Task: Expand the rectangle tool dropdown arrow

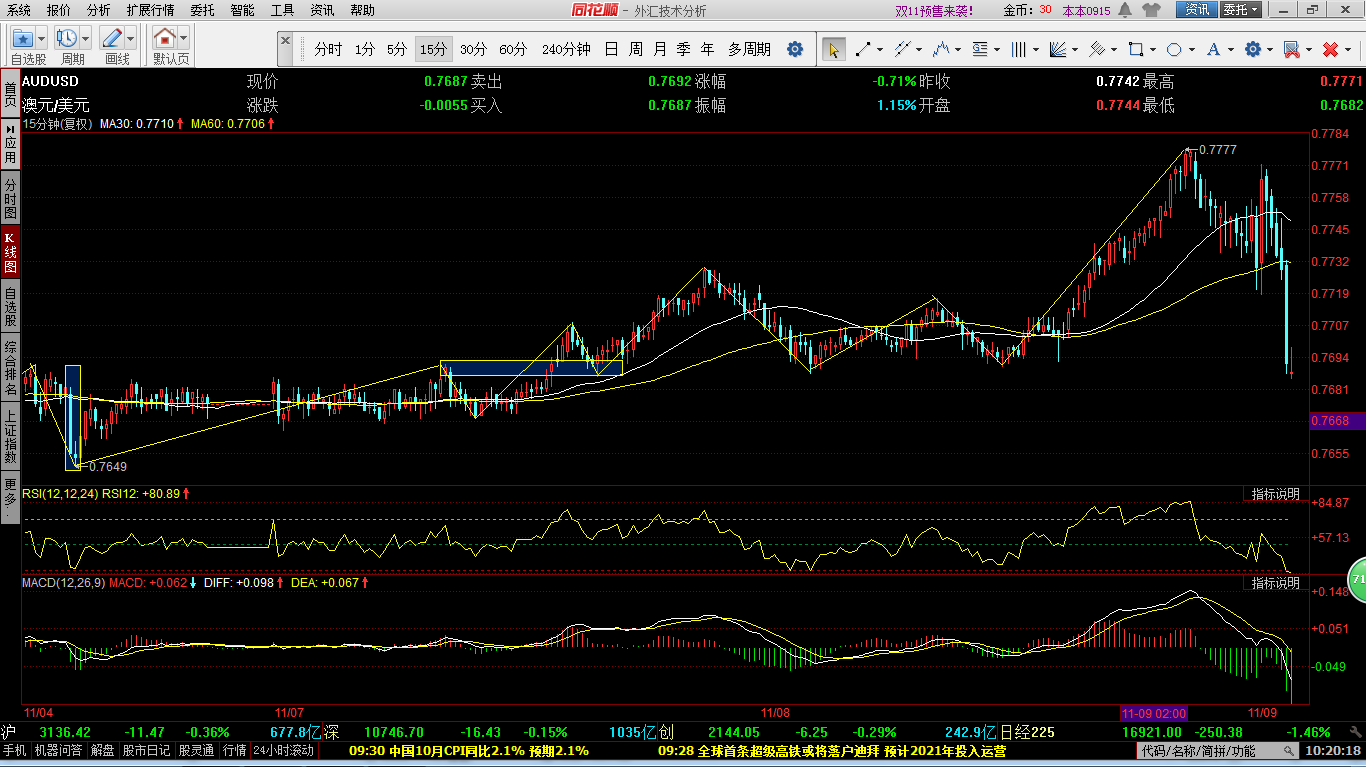Action: tap(1152, 49)
